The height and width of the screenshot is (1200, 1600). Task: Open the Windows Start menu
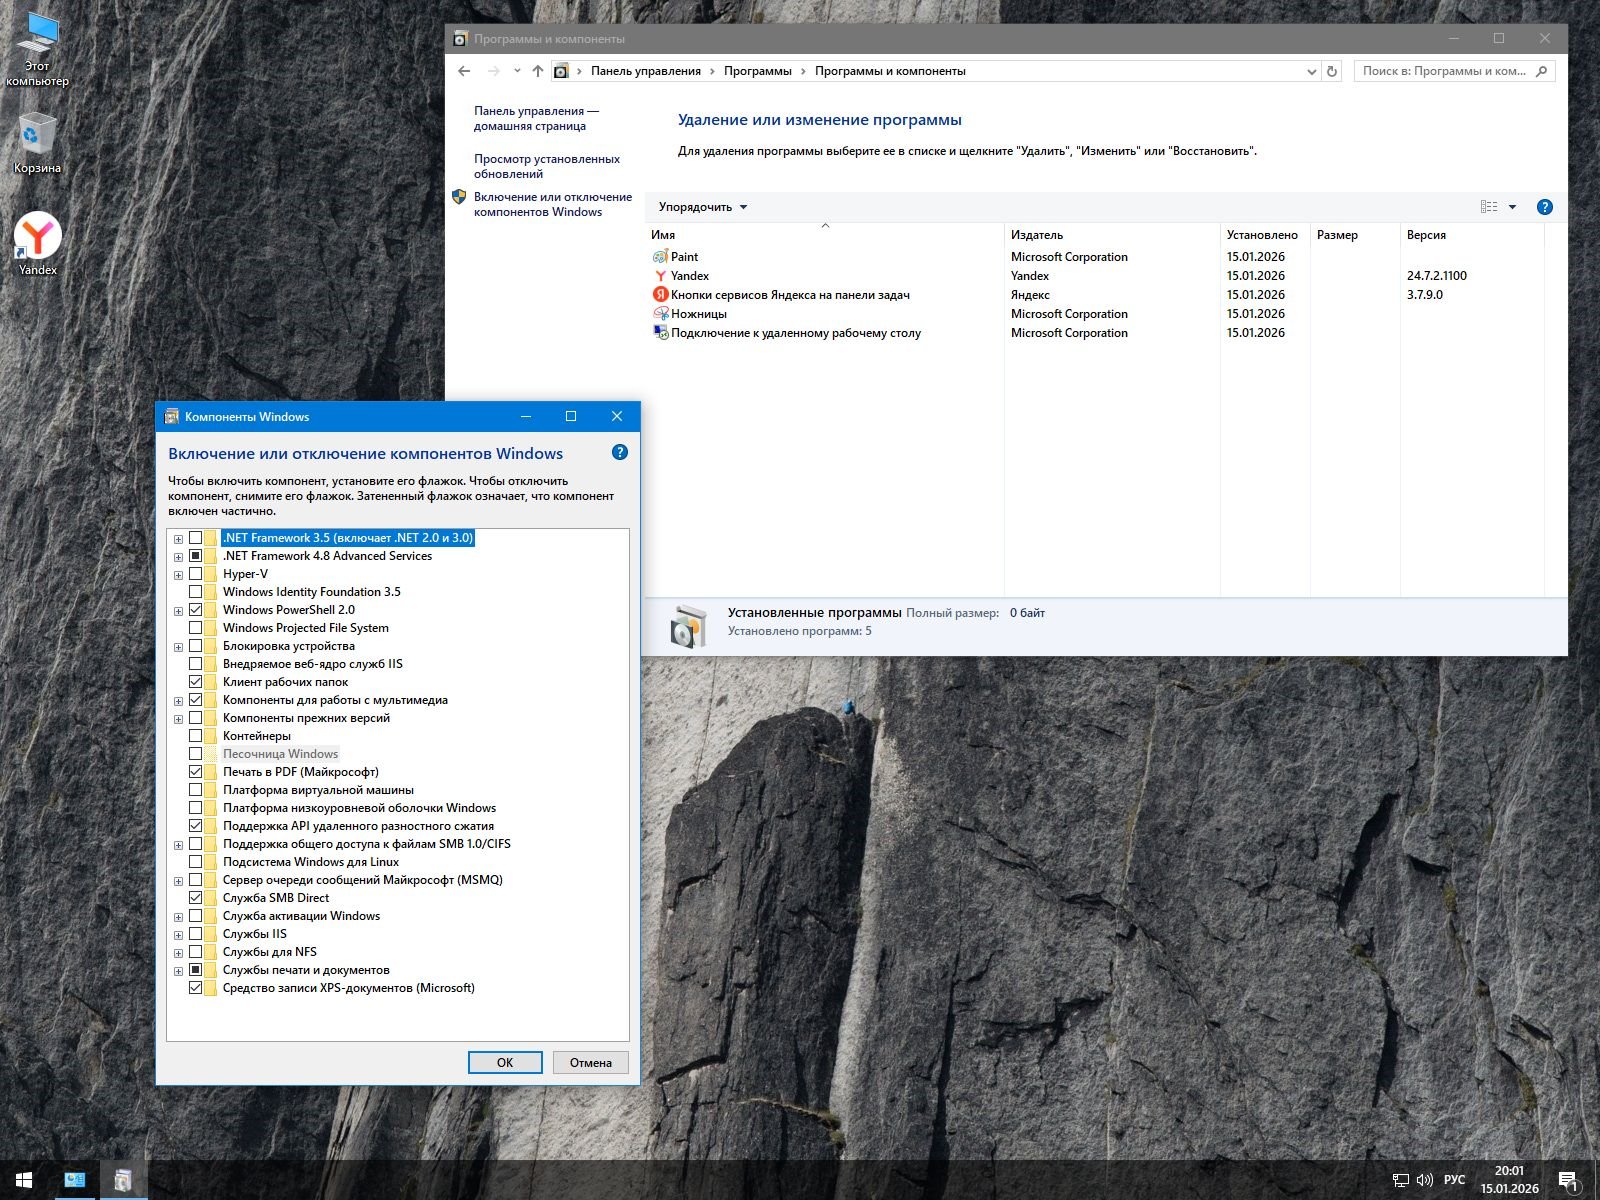(24, 1180)
